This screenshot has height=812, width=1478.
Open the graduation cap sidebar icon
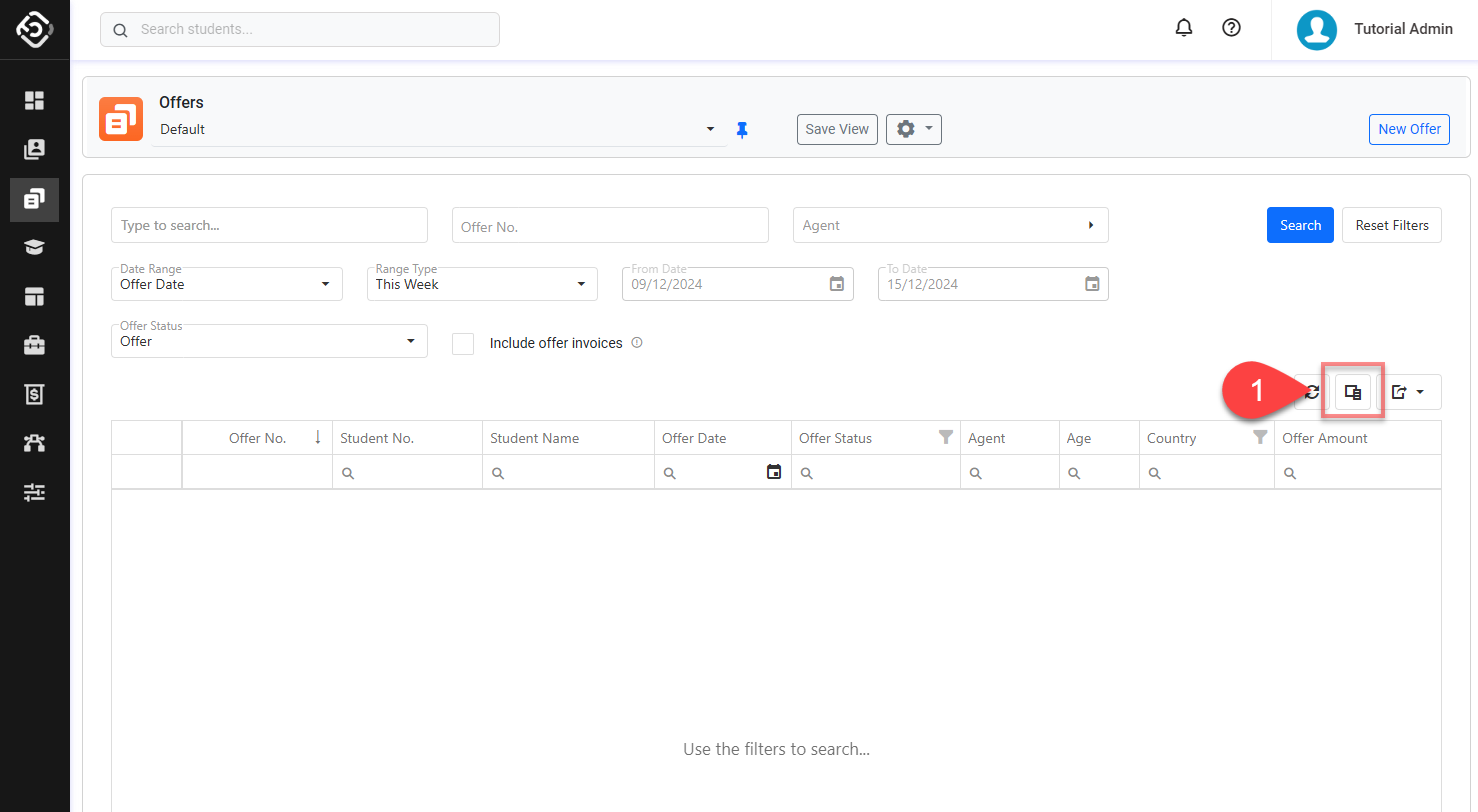pyautogui.click(x=35, y=248)
